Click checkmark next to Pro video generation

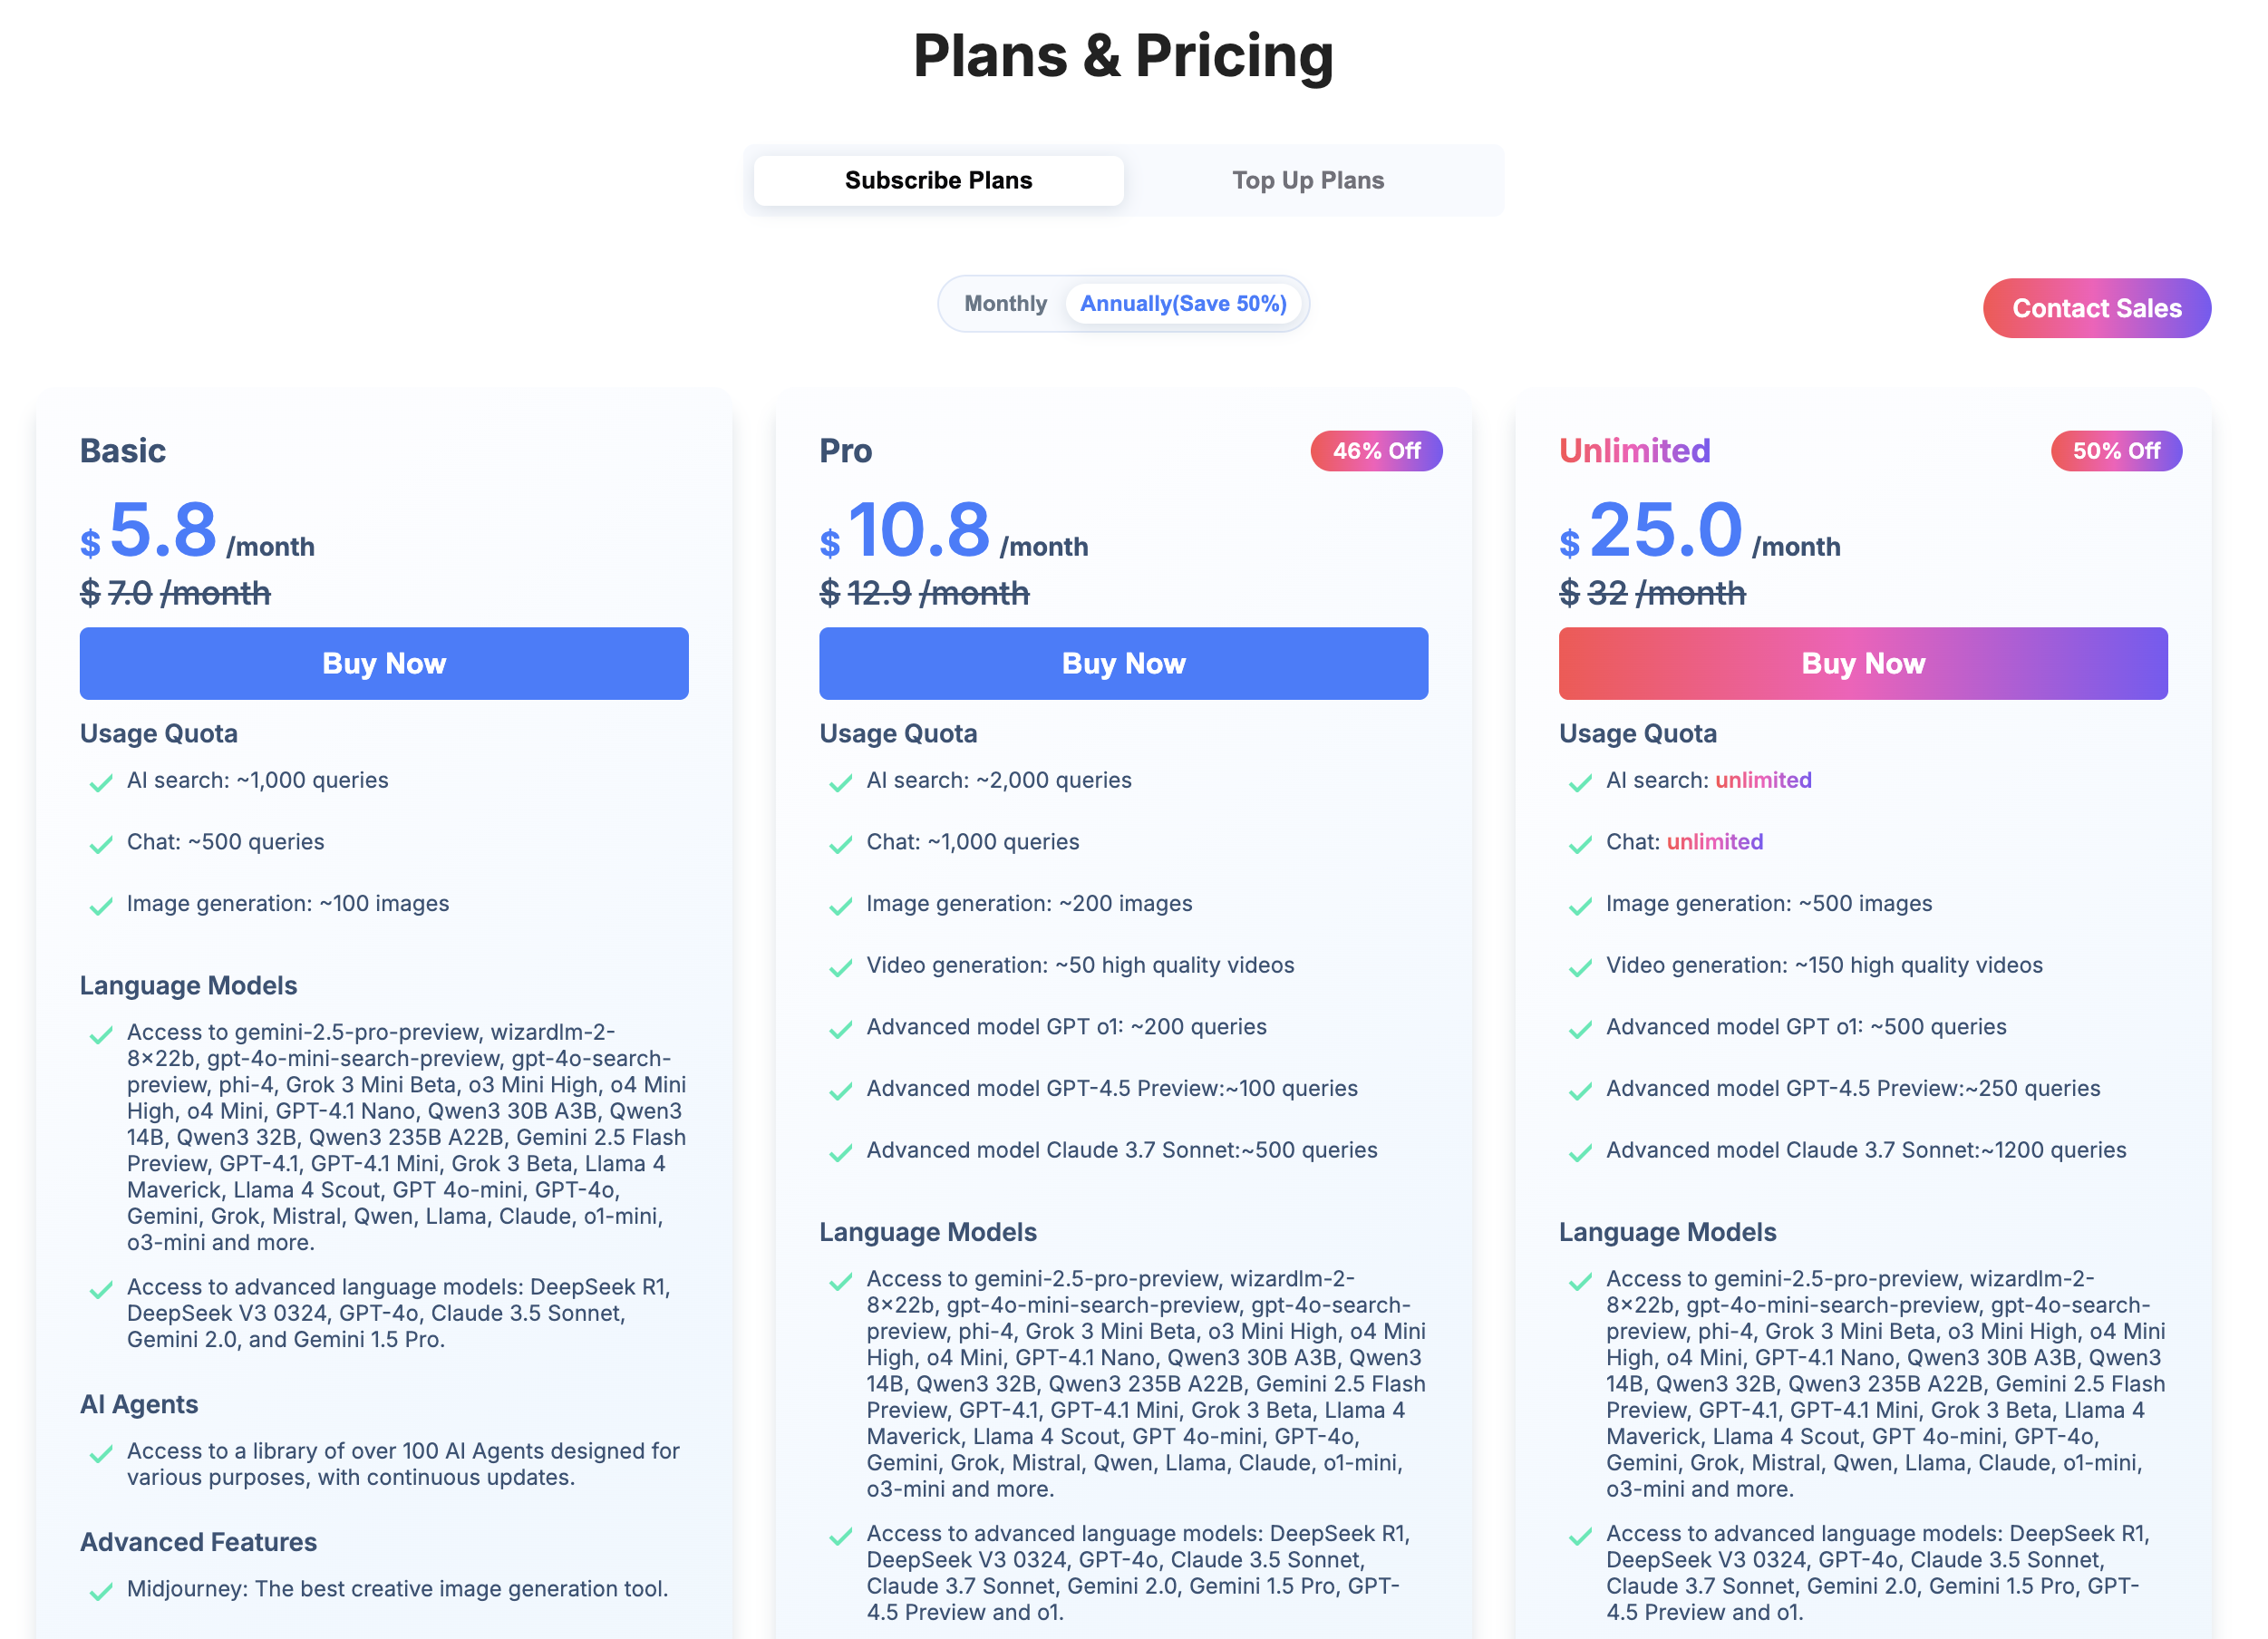click(841, 968)
